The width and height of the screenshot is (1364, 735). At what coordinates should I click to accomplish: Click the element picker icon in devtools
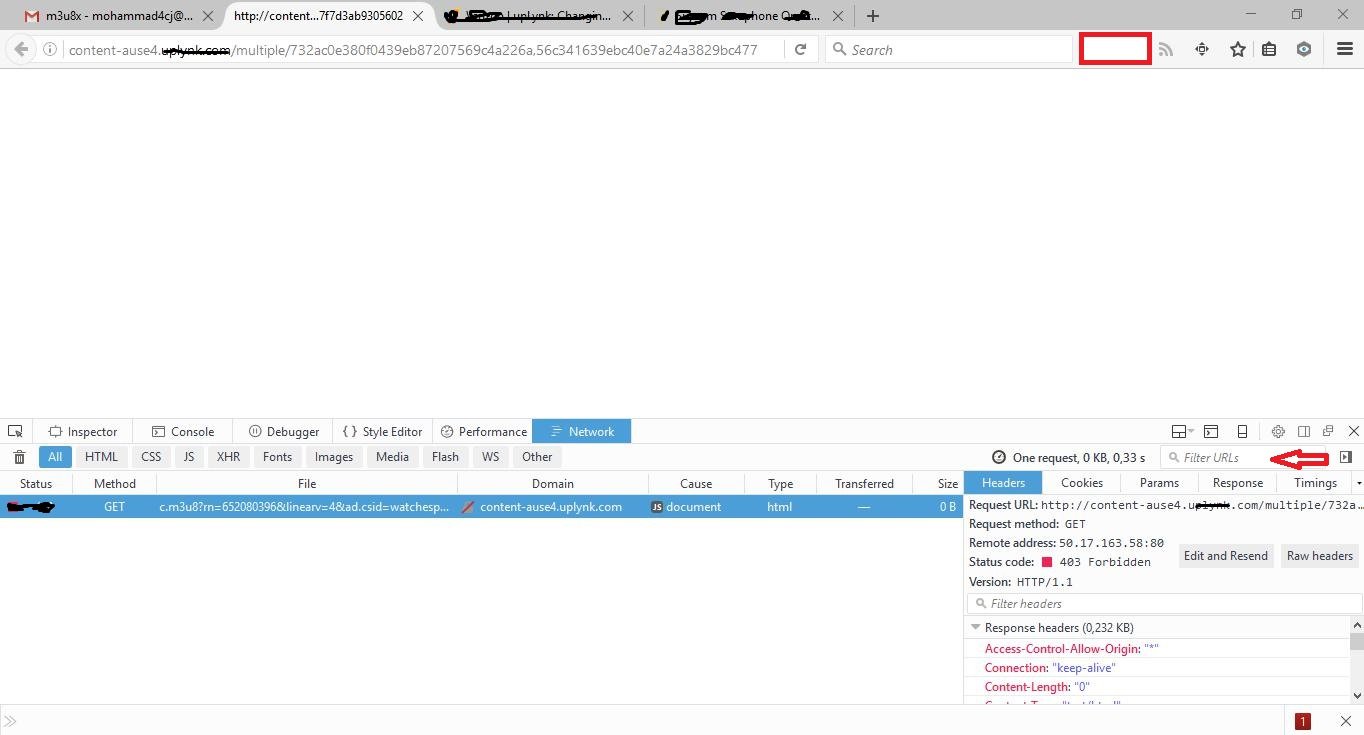(15, 431)
